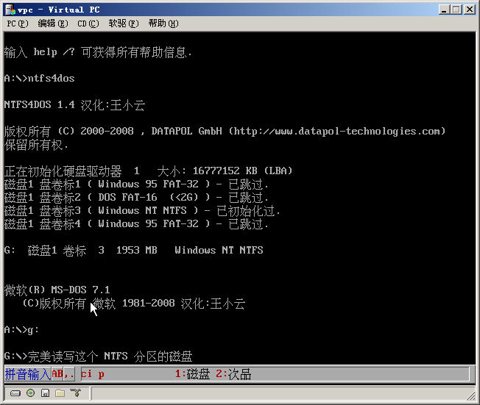Close the Virtual PC window
Viewport: 480px width, 405px height.
pyautogui.click(x=469, y=9)
